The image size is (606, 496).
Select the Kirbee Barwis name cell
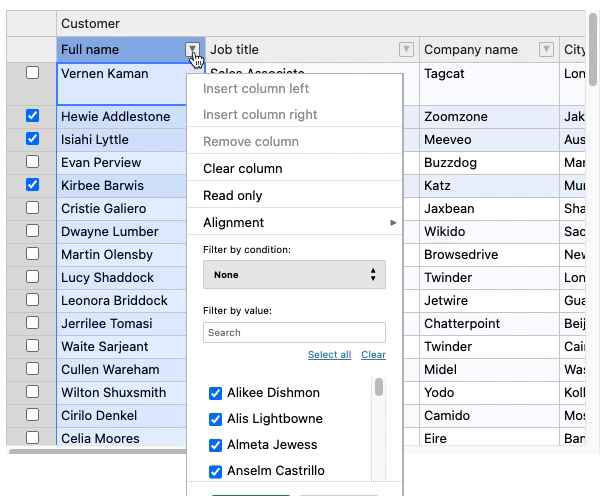pyautogui.click(x=122, y=186)
